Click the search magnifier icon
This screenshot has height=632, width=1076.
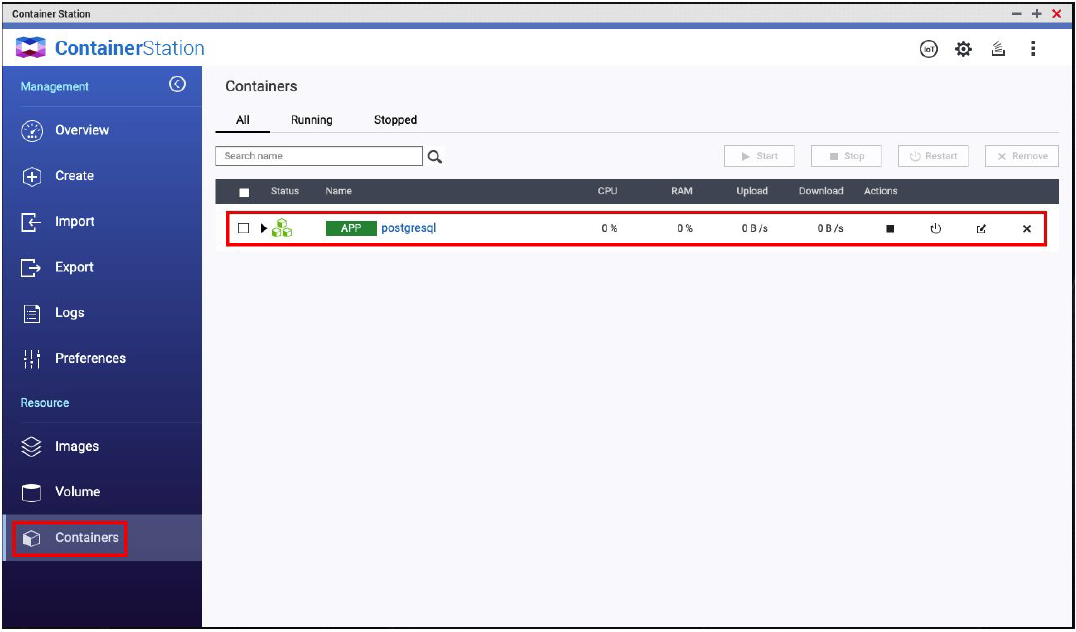(x=435, y=157)
